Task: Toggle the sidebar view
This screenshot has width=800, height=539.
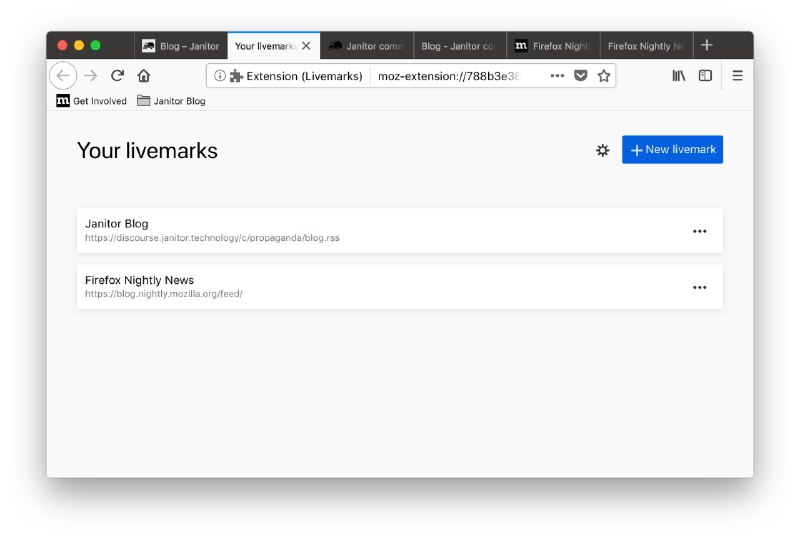Action: pos(705,76)
